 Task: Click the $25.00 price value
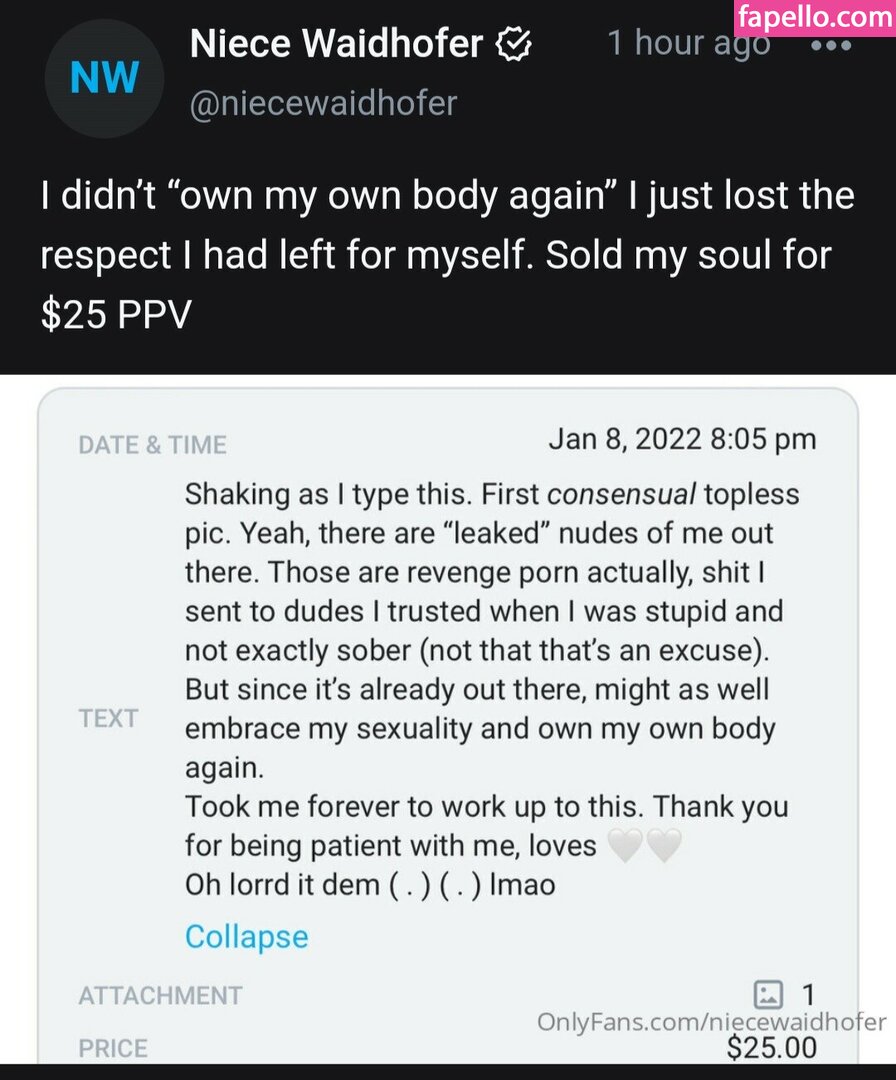click(x=771, y=1048)
